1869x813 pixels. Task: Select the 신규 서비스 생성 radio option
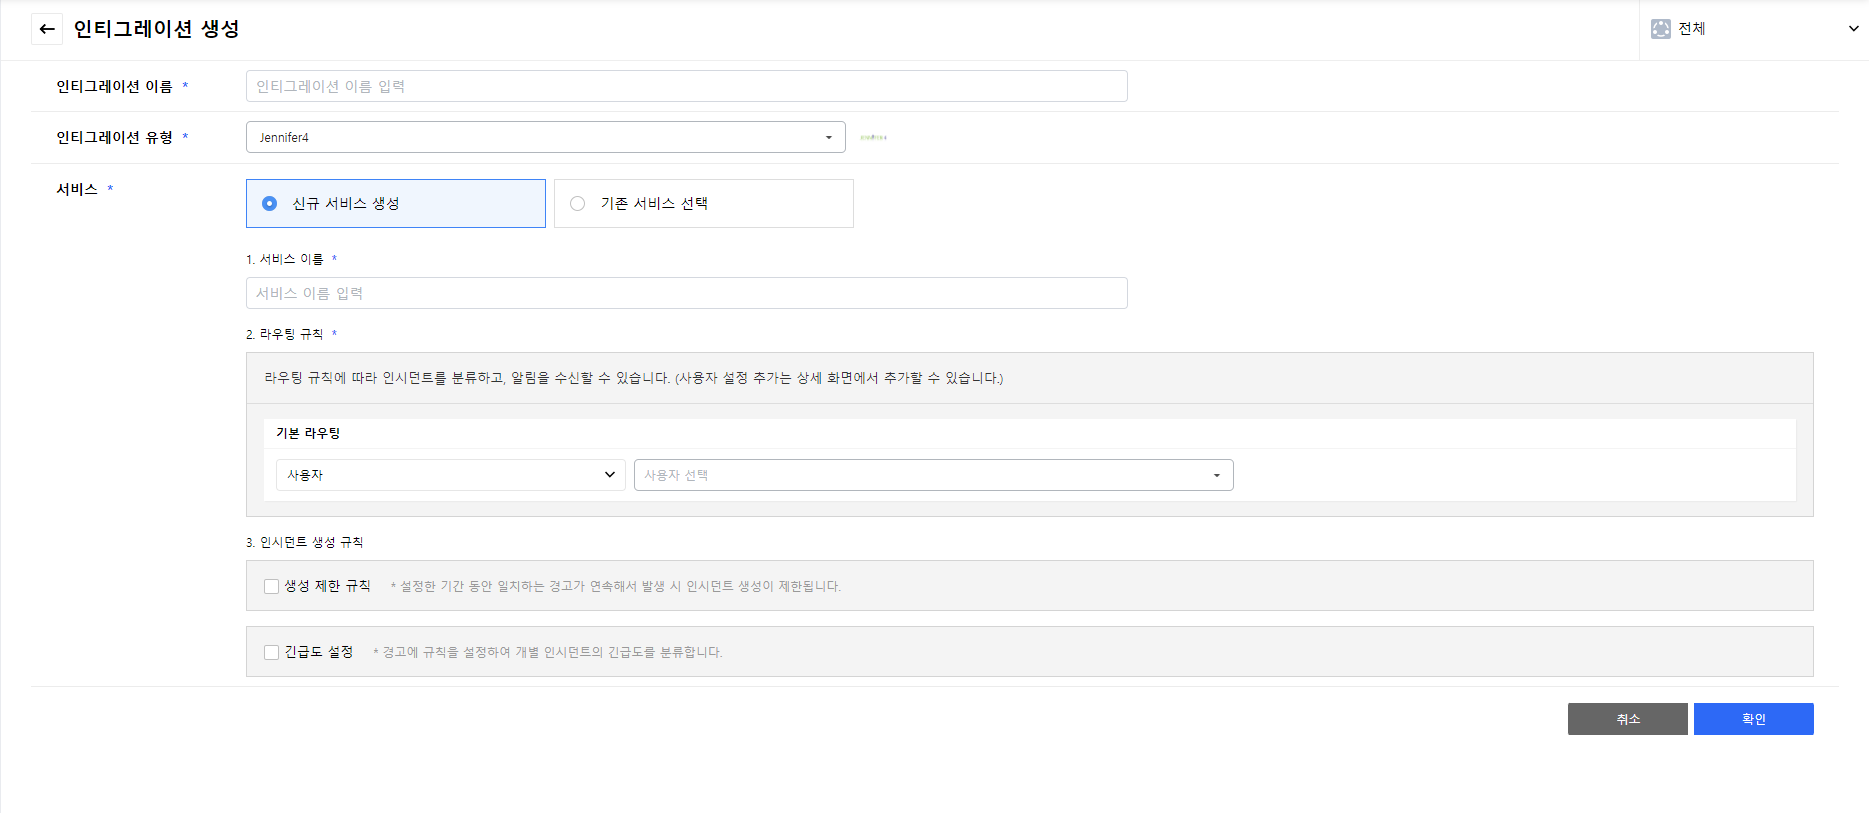point(270,204)
